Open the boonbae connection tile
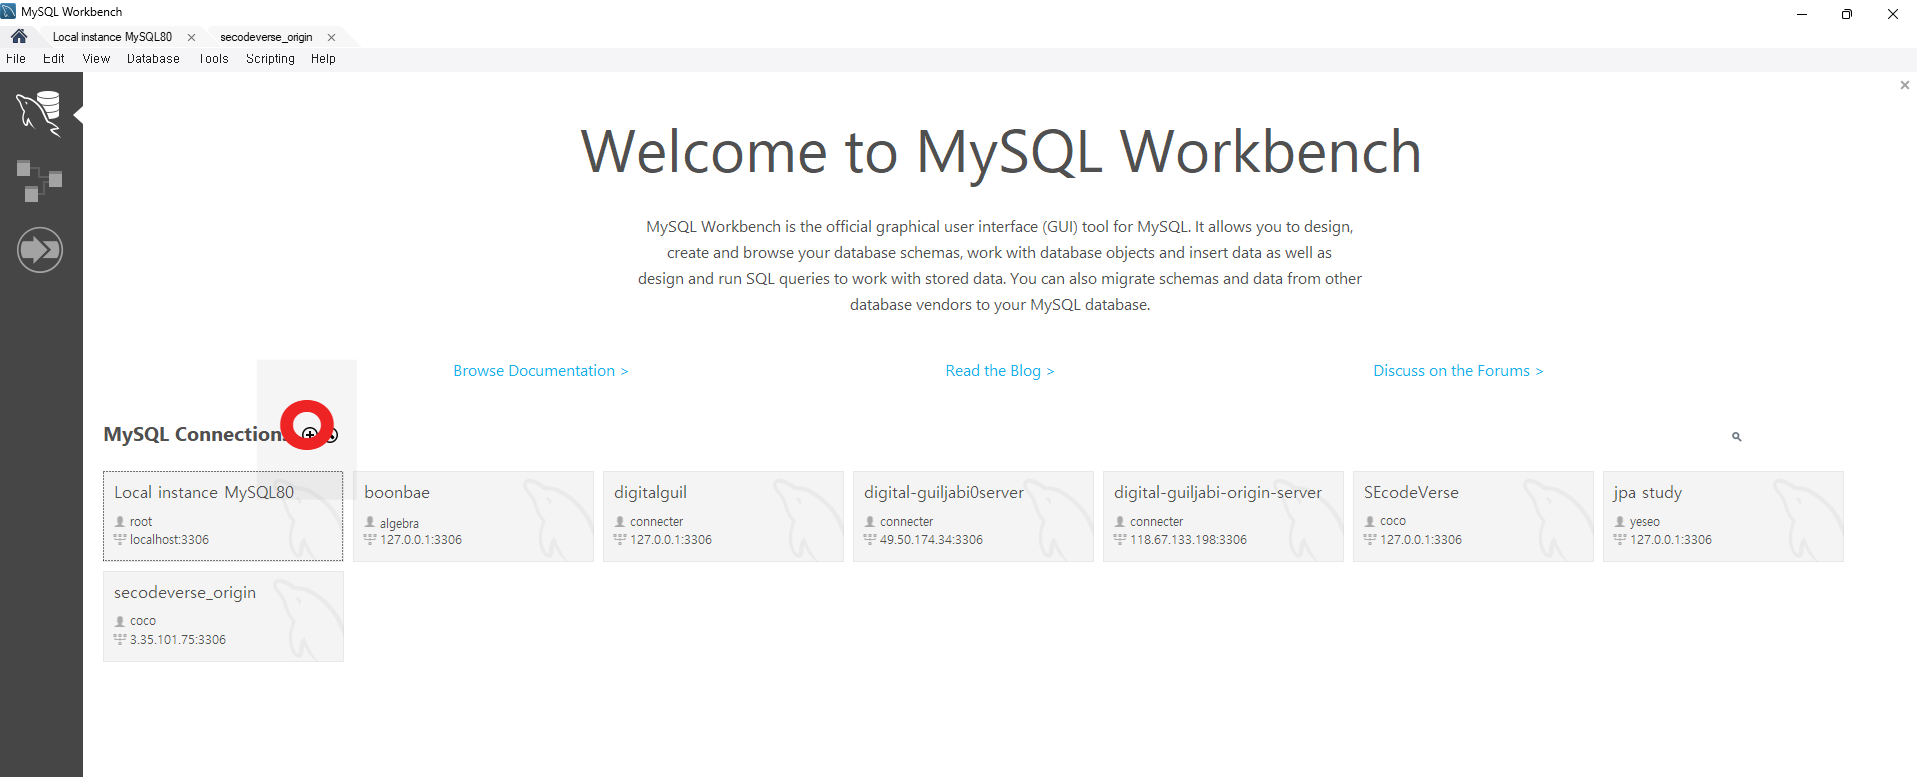Image resolution: width=1917 pixels, height=777 pixels. (473, 516)
